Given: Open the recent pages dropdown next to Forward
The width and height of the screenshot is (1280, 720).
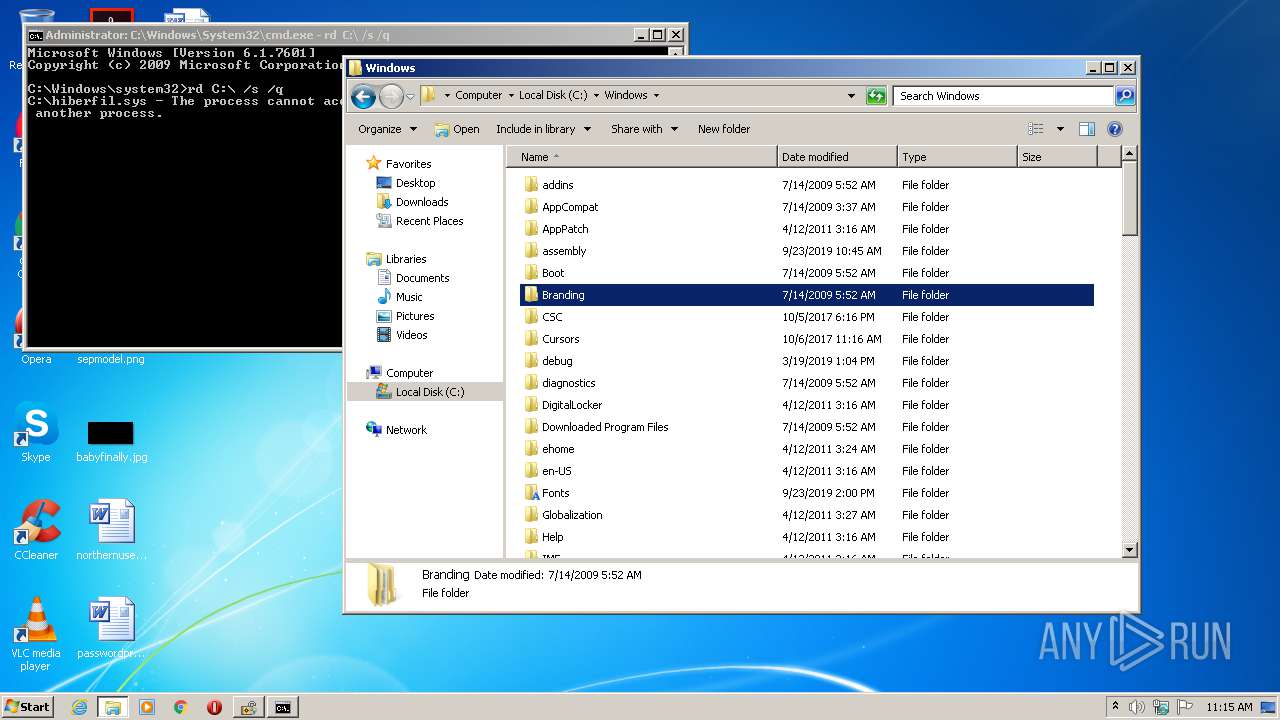Looking at the screenshot, I should pos(410,97).
